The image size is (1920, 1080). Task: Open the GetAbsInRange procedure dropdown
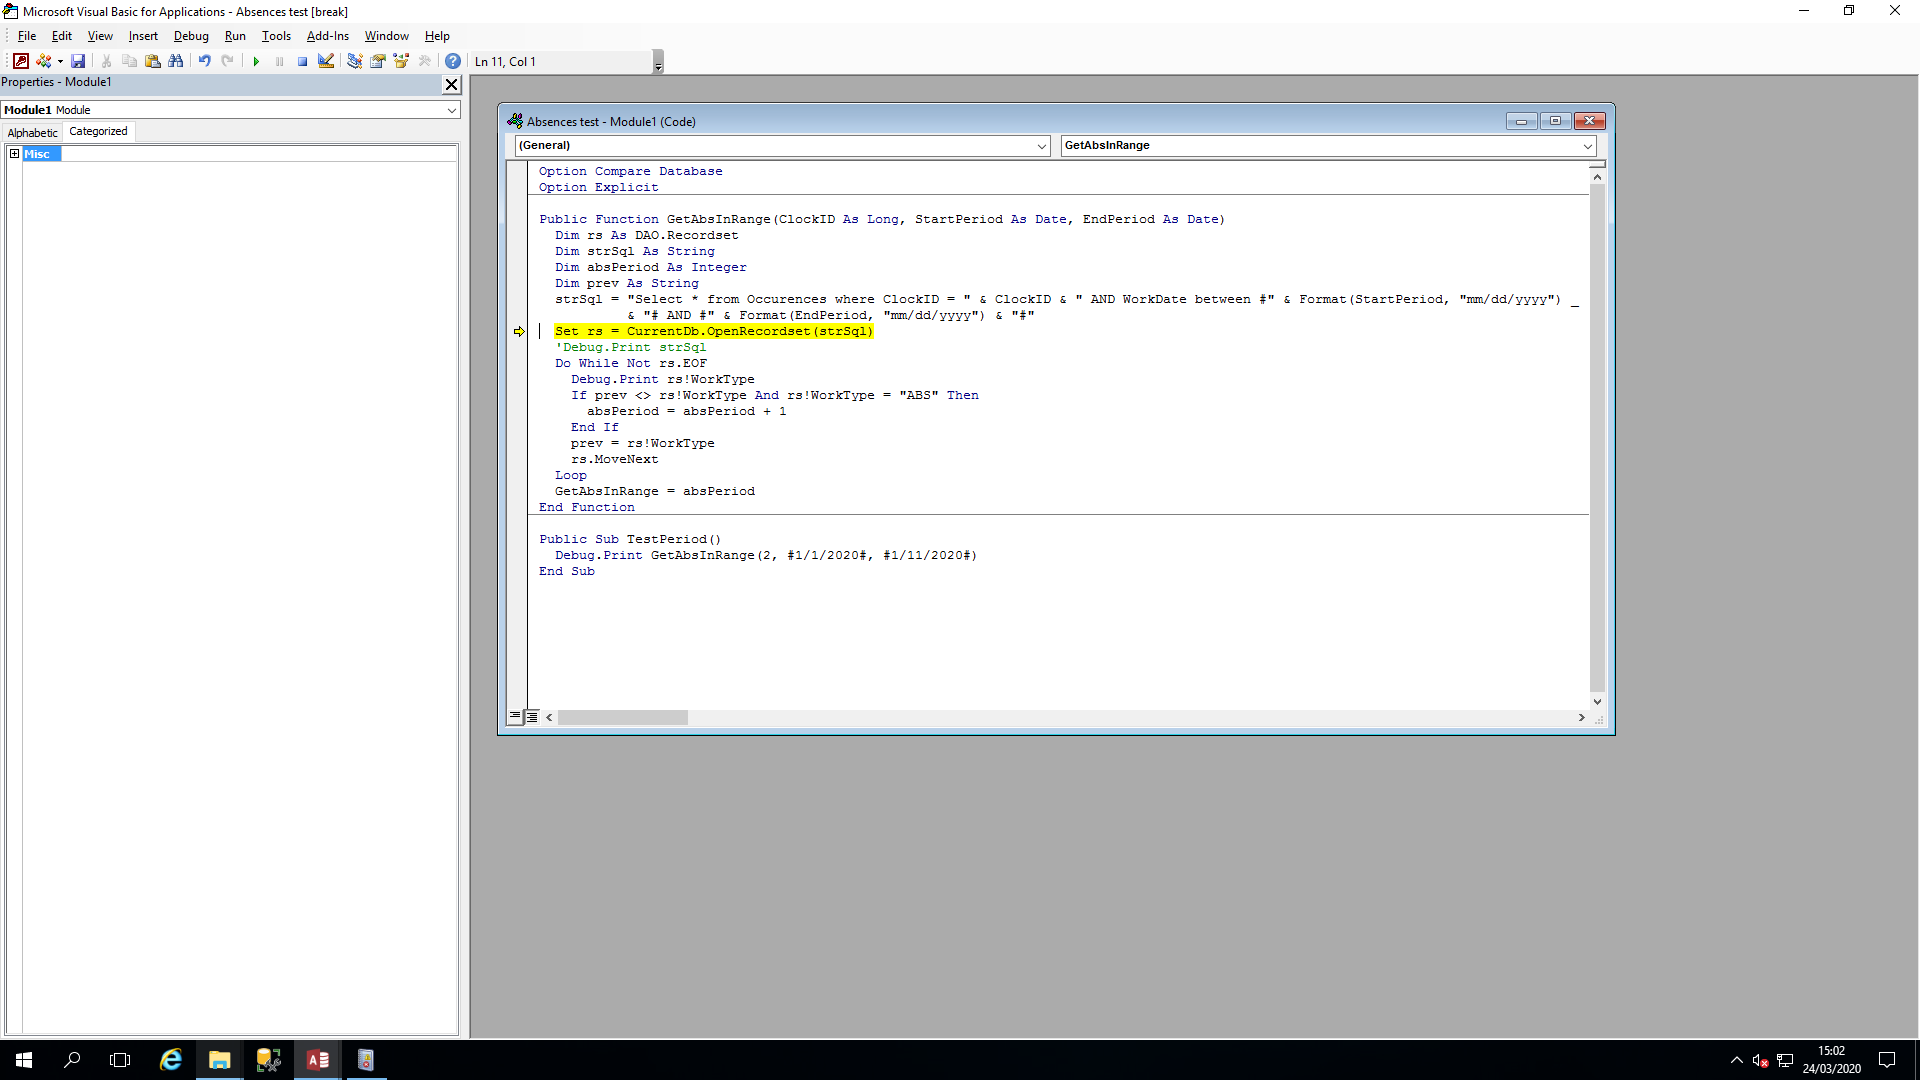(1587, 146)
